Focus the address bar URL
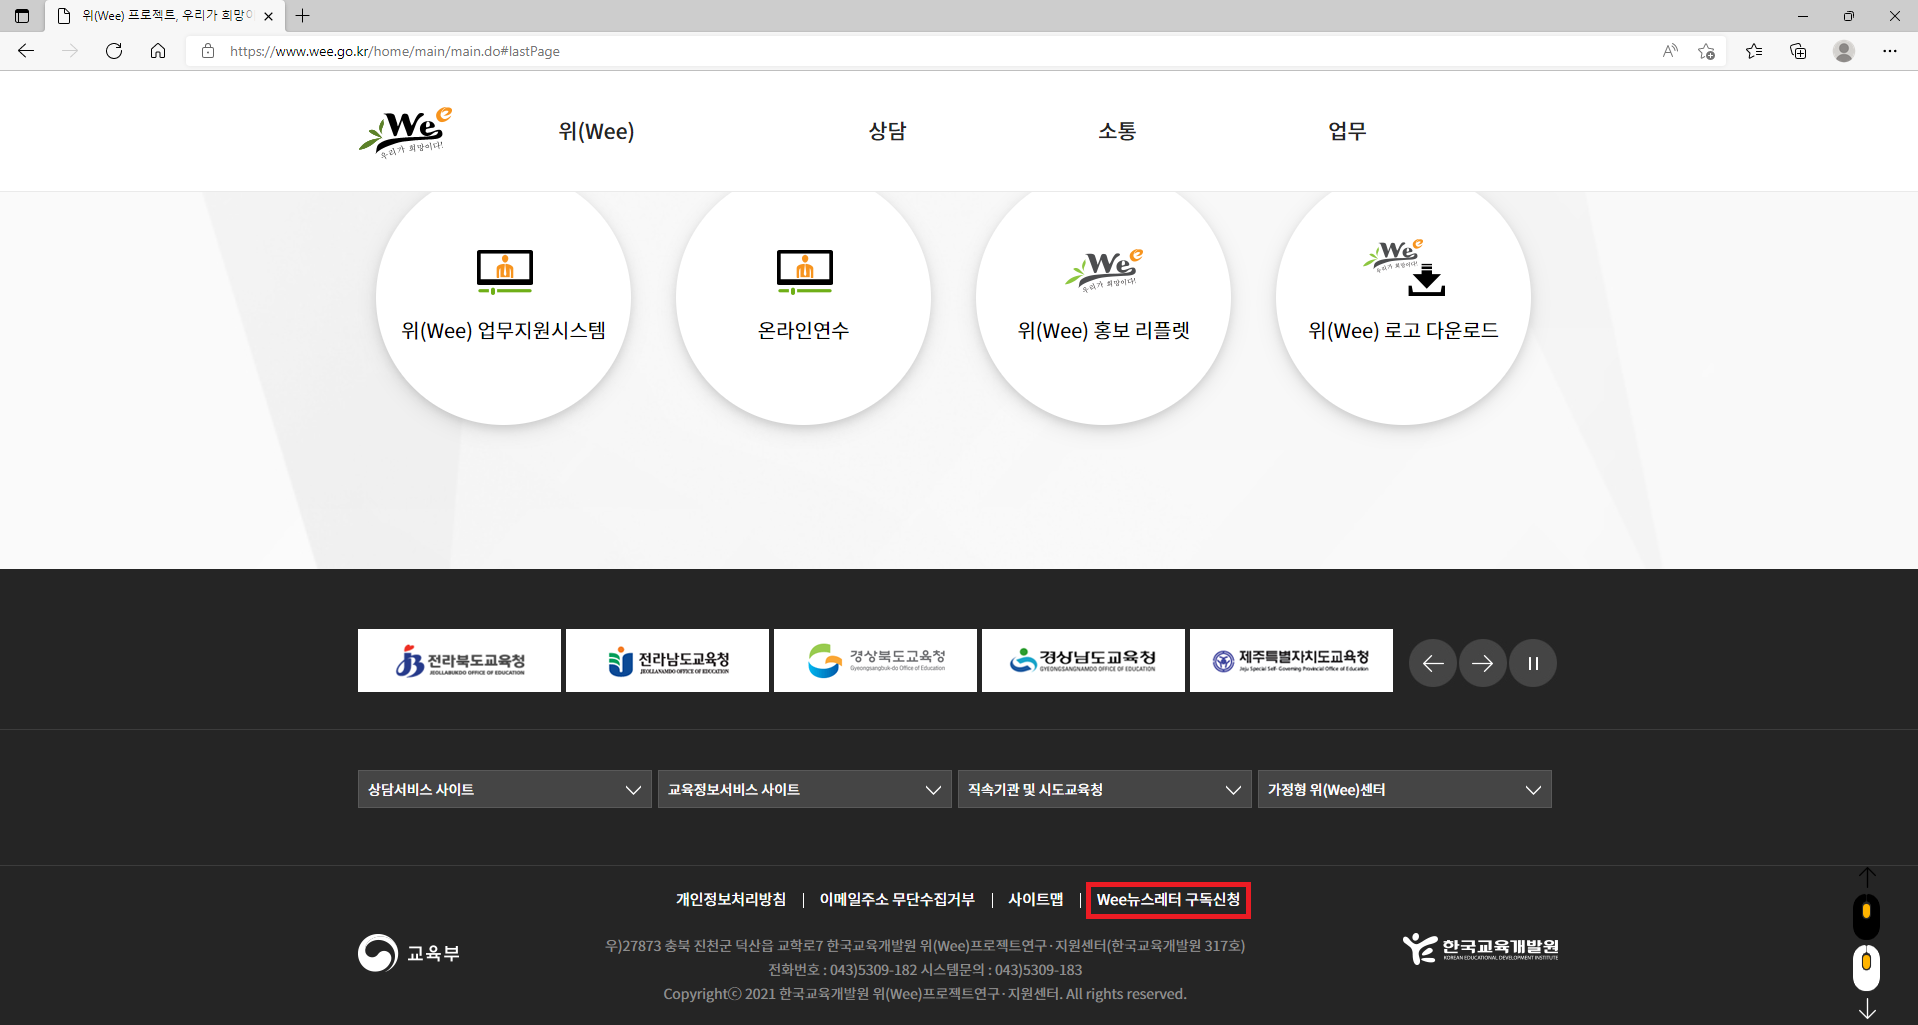This screenshot has height=1025, width=1918. (394, 51)
